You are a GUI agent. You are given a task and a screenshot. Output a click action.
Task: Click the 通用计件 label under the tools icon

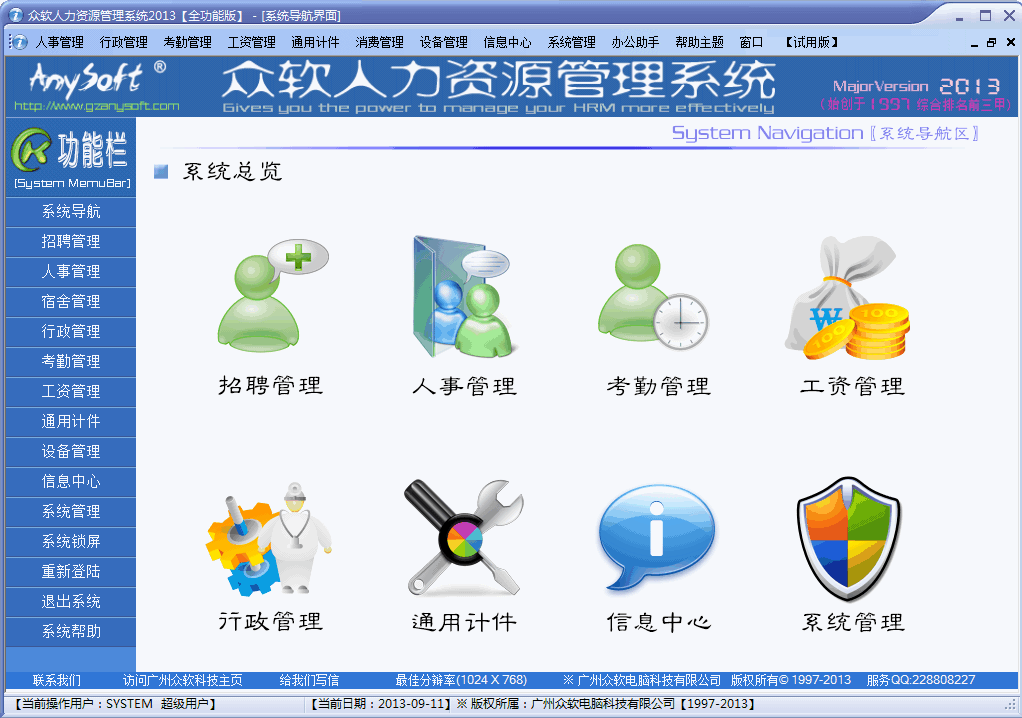pyautogui.click(x=464, y=622)
